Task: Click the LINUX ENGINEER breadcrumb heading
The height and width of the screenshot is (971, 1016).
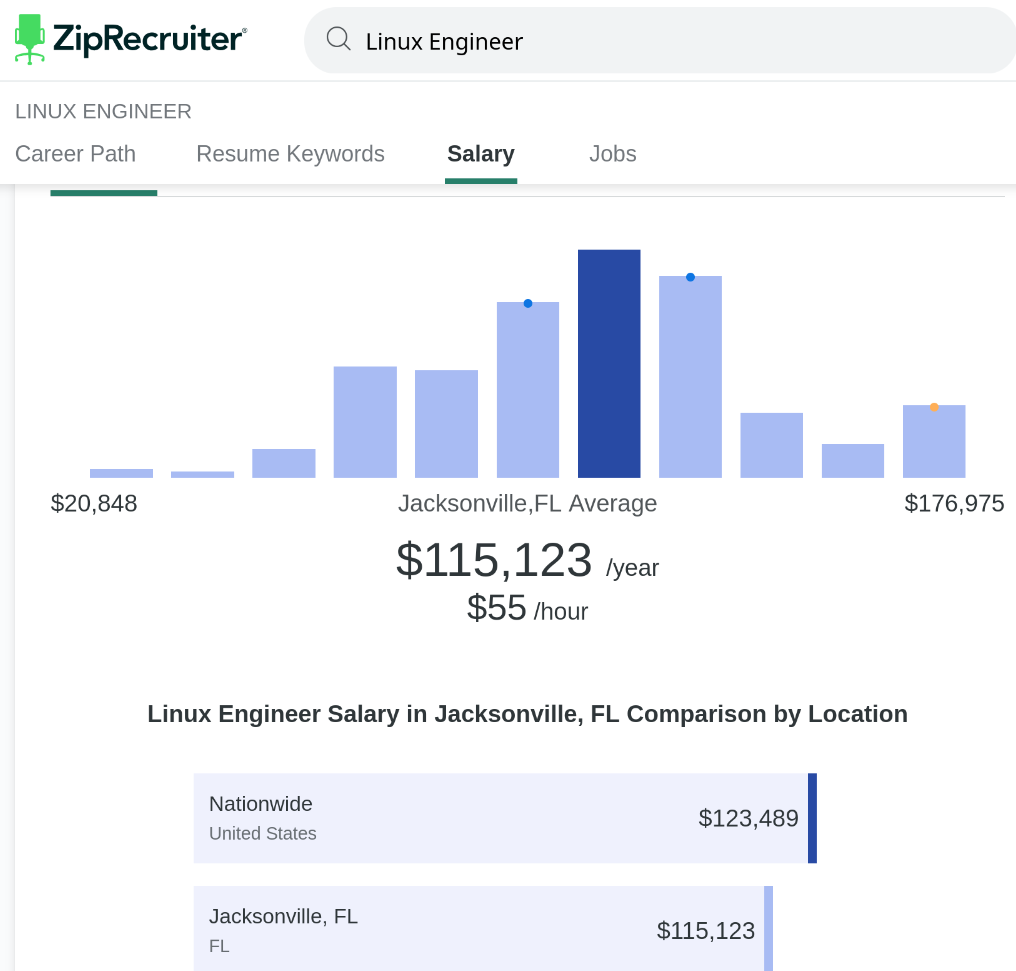Action: (x=103, y=111)
